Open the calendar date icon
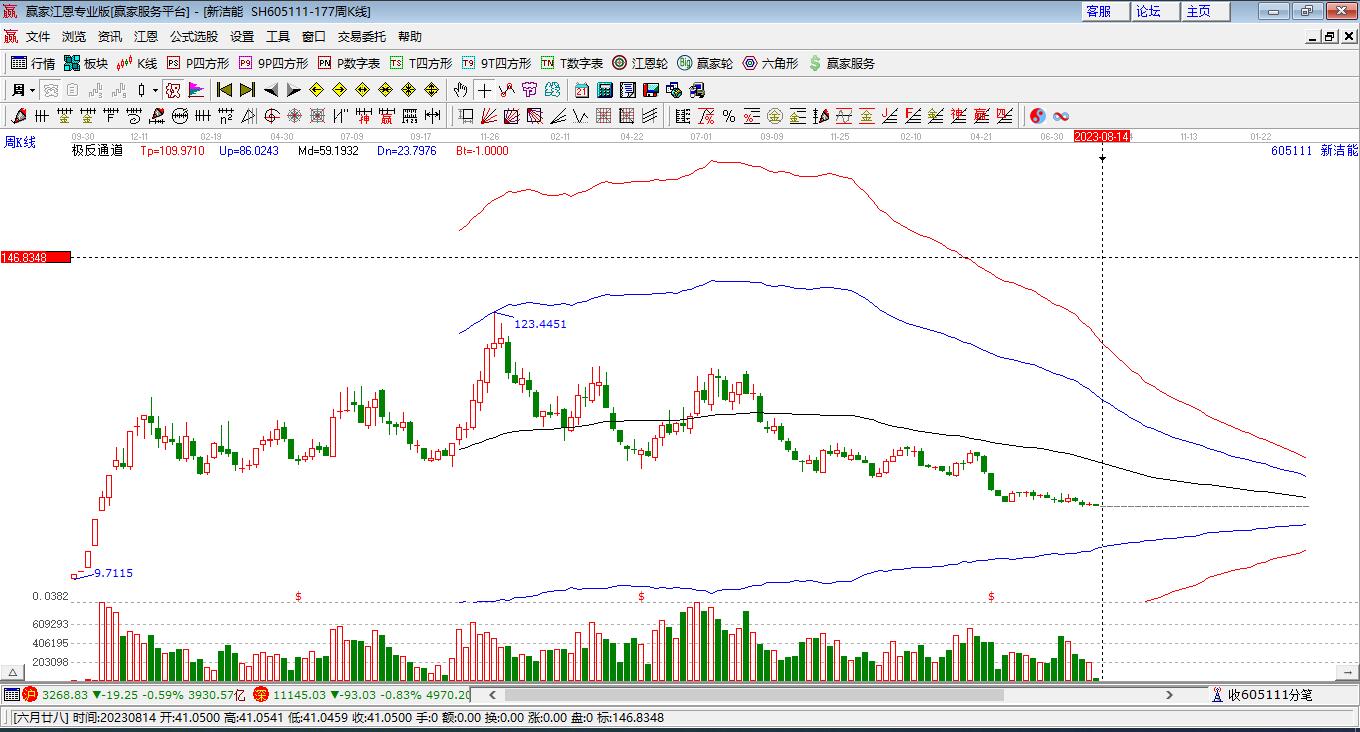Screen dimensions: 1360x732 click(x=582, y=90)
